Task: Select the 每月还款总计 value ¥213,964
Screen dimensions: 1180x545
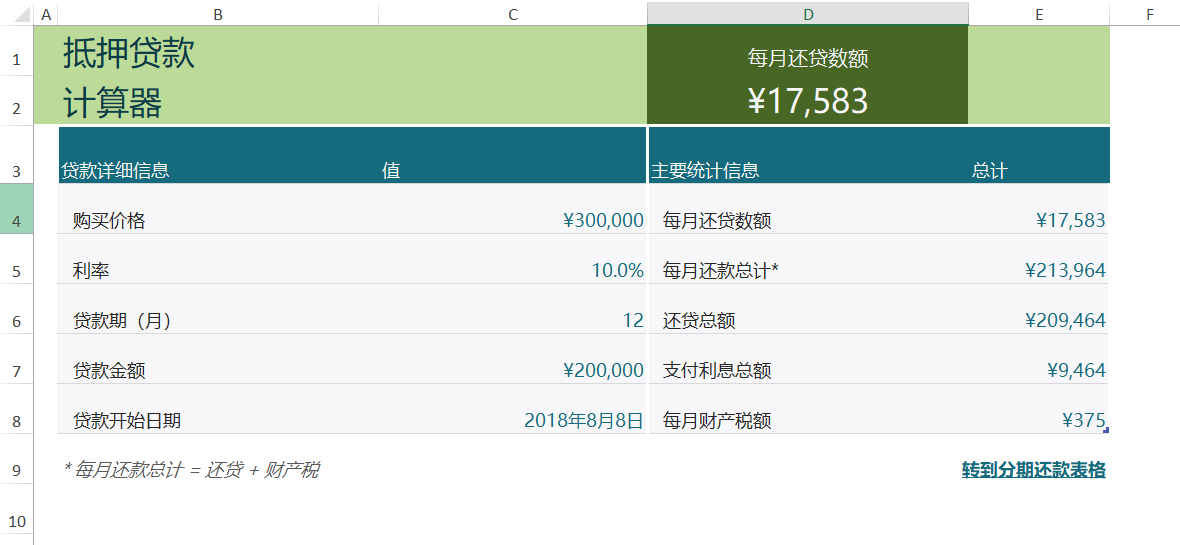Action: point(1065,271)
